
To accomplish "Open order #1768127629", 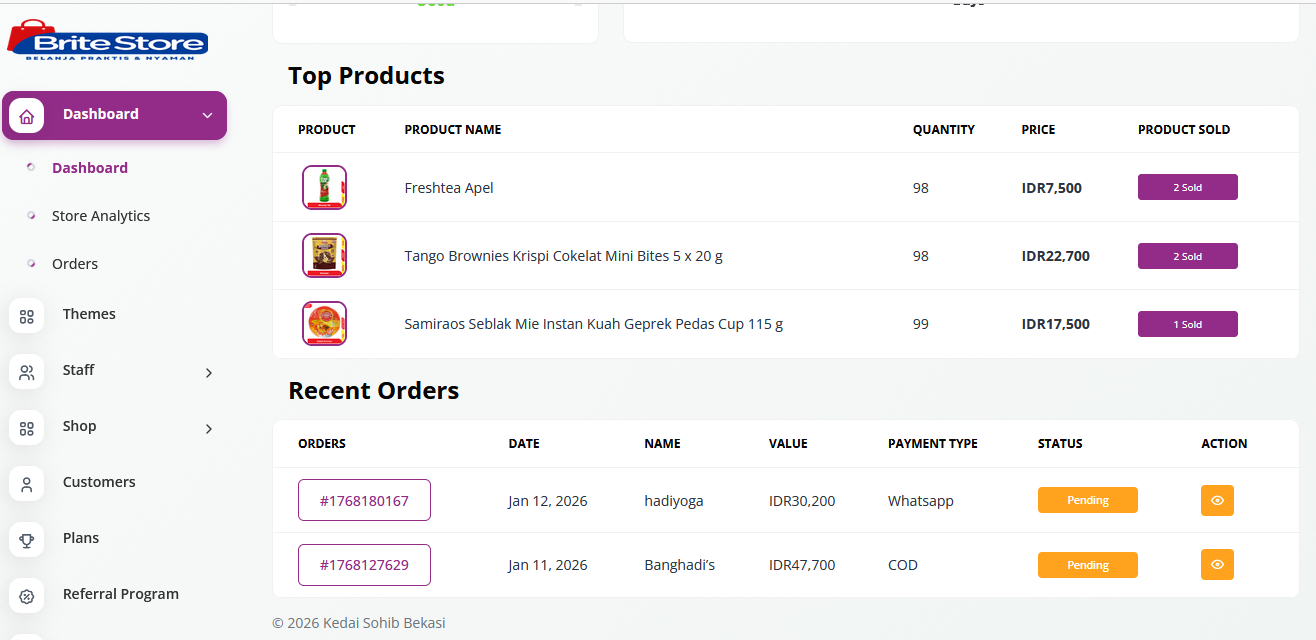I will [364, 565].
